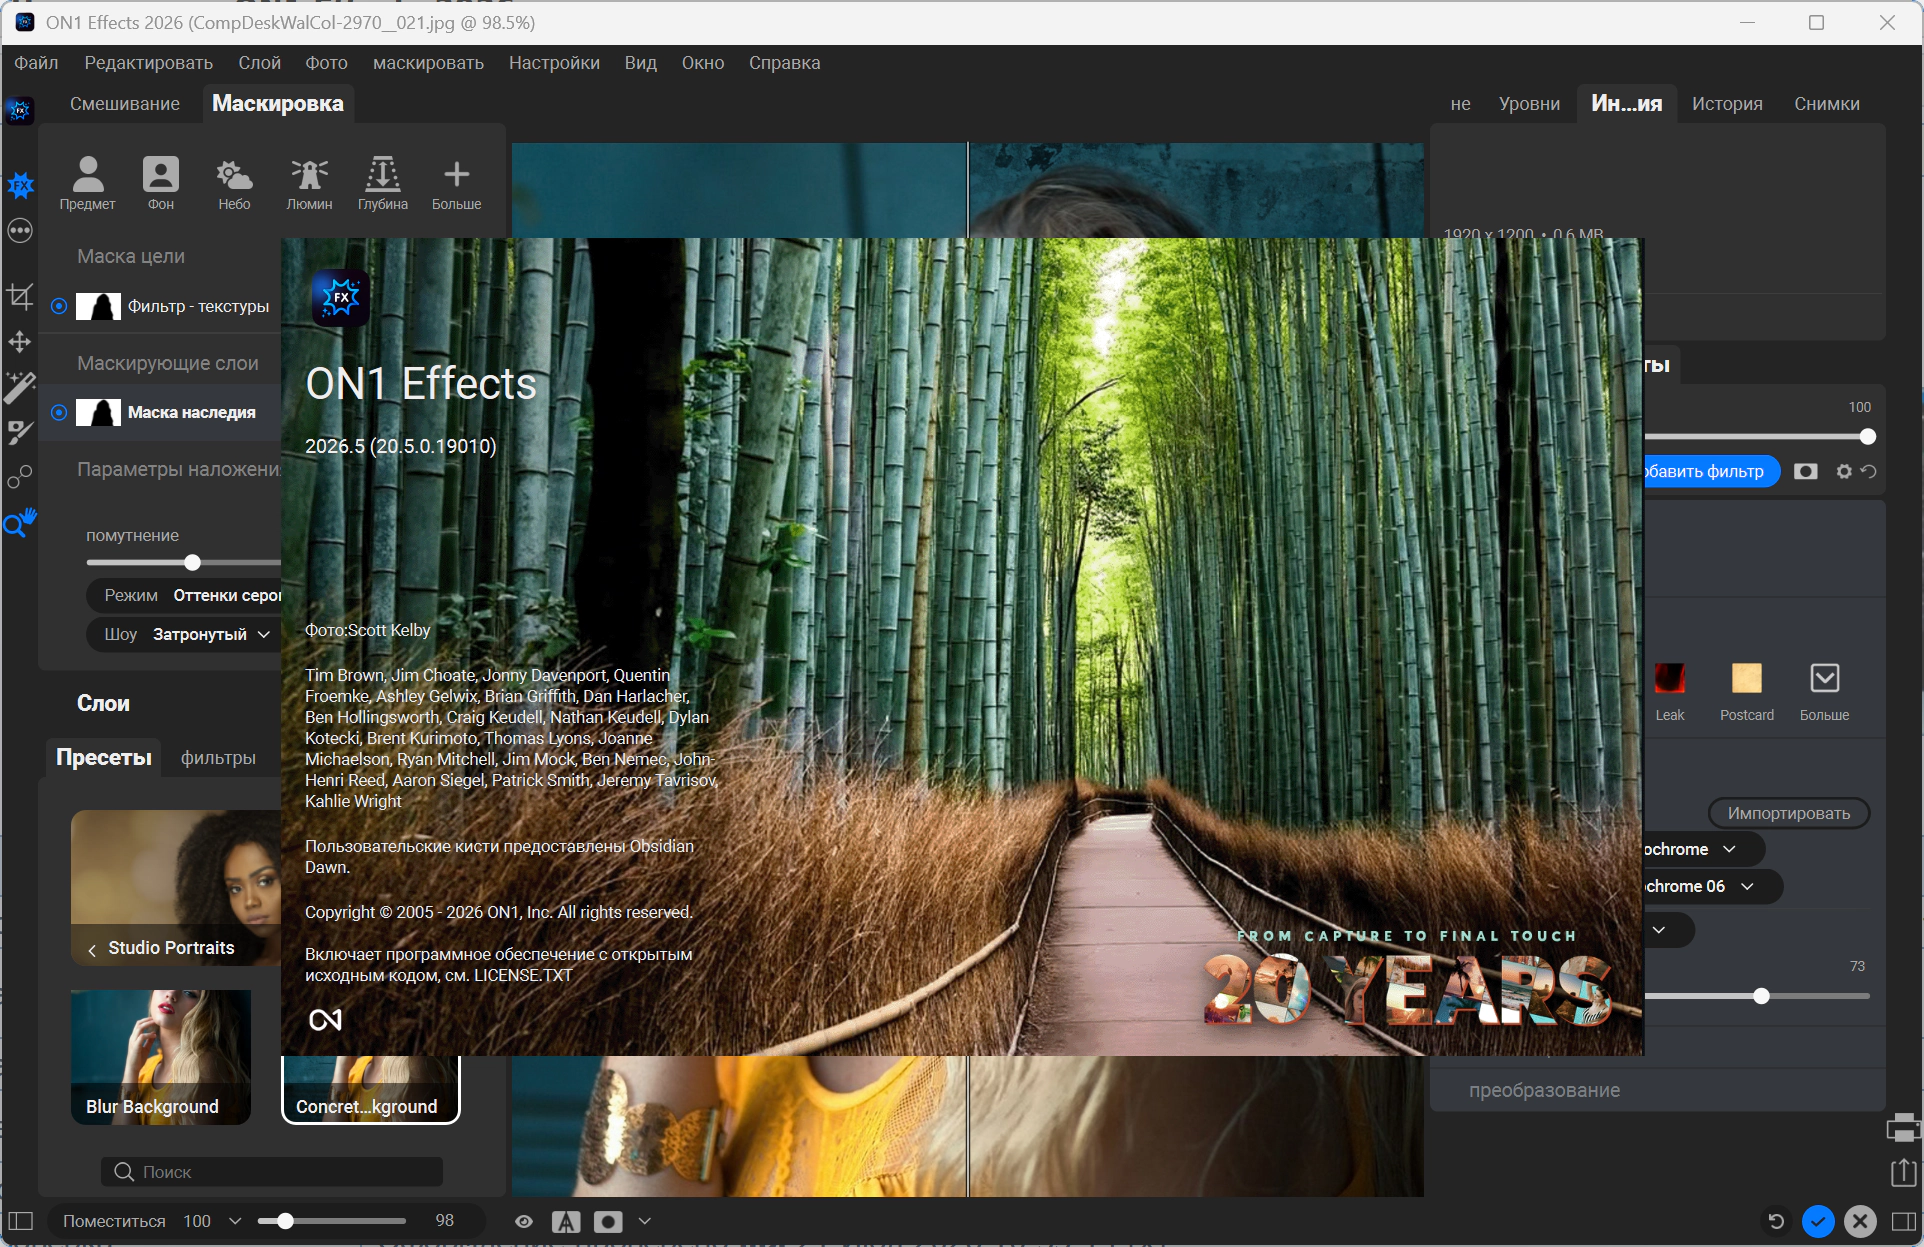Image resolution: width=1924 pixels, height=1247 pixels.
Task: Switch to the История tab
Action: pos(1727,104)
